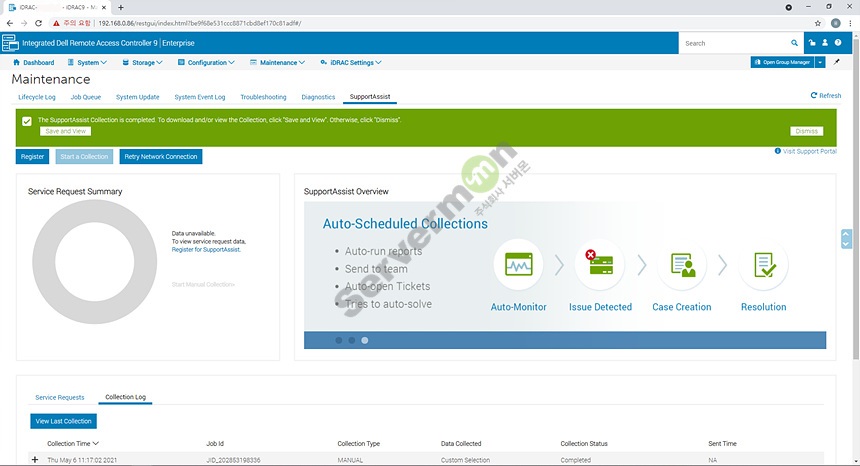Click Job Id JID_202853198336
The image size is (860, 466).
(233, 460)
